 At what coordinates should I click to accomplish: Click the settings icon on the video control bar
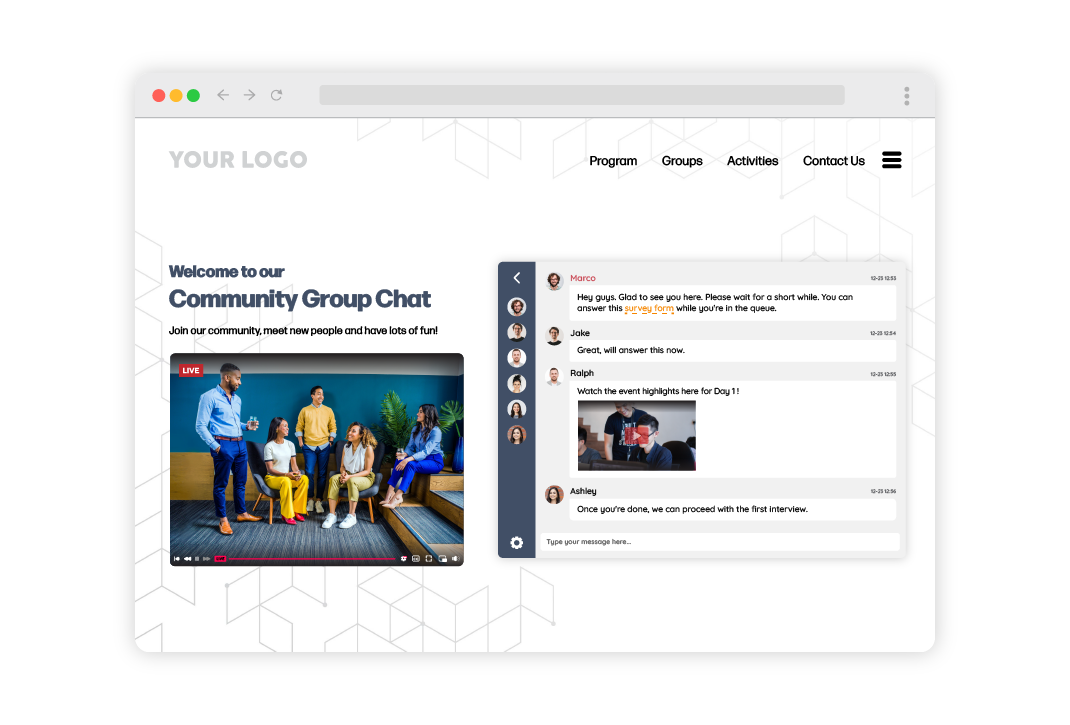pos(404,558)
